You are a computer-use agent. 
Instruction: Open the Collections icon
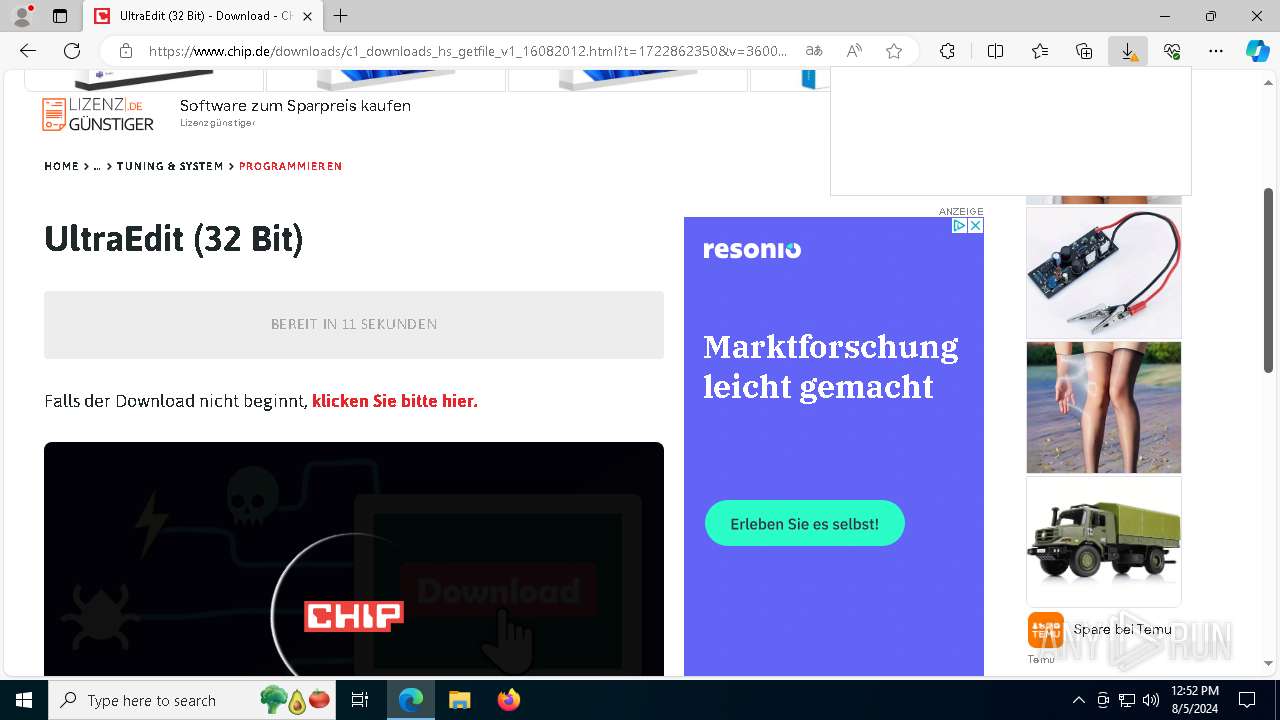1084,51
